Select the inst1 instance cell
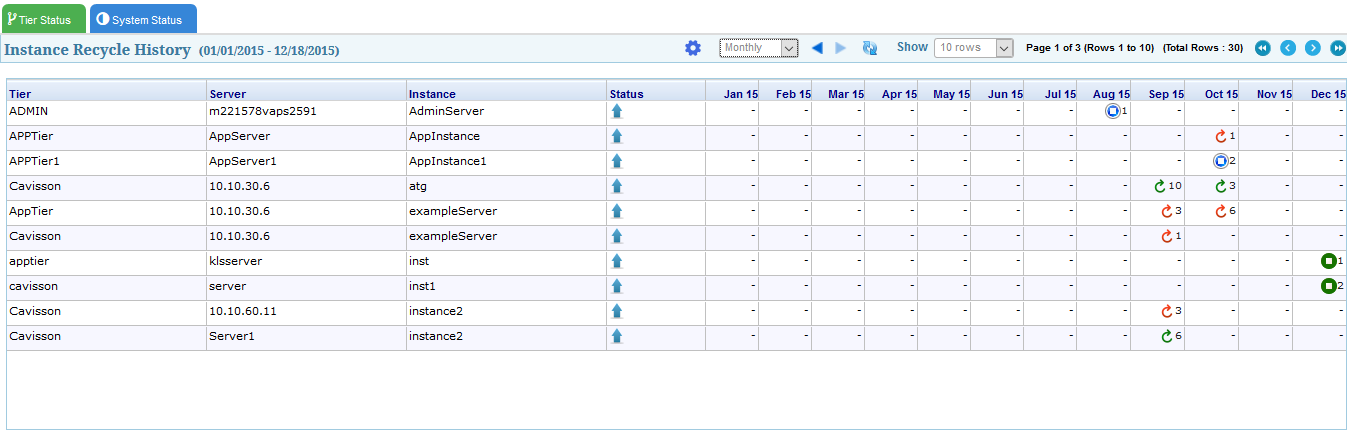 [x=506, y=286]
